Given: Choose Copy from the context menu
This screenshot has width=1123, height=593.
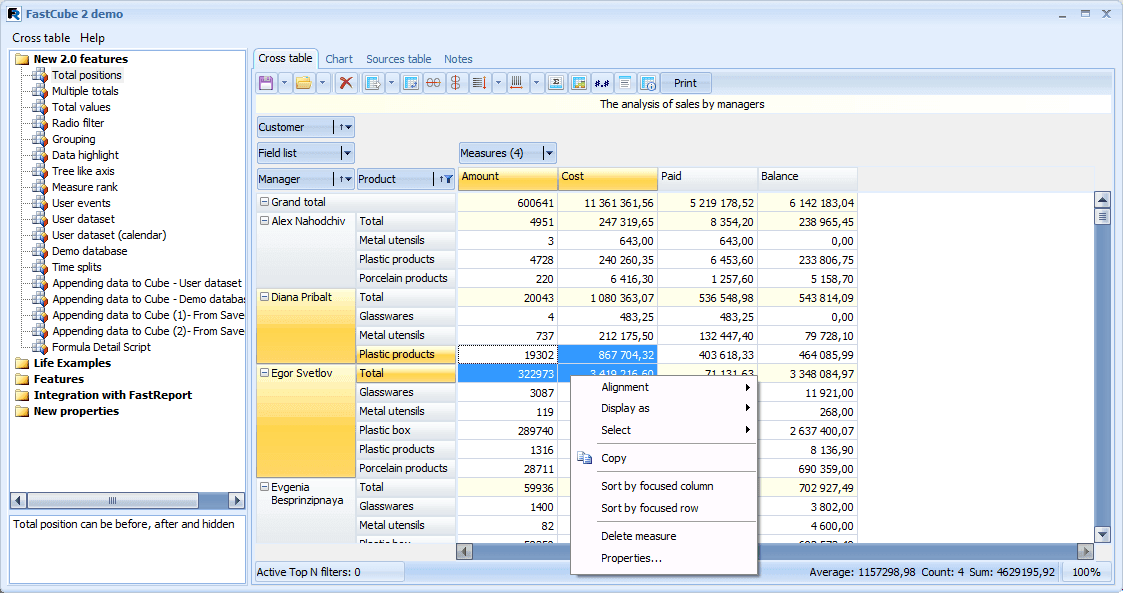Looking at the screenshot, I should tap(664, 458).
